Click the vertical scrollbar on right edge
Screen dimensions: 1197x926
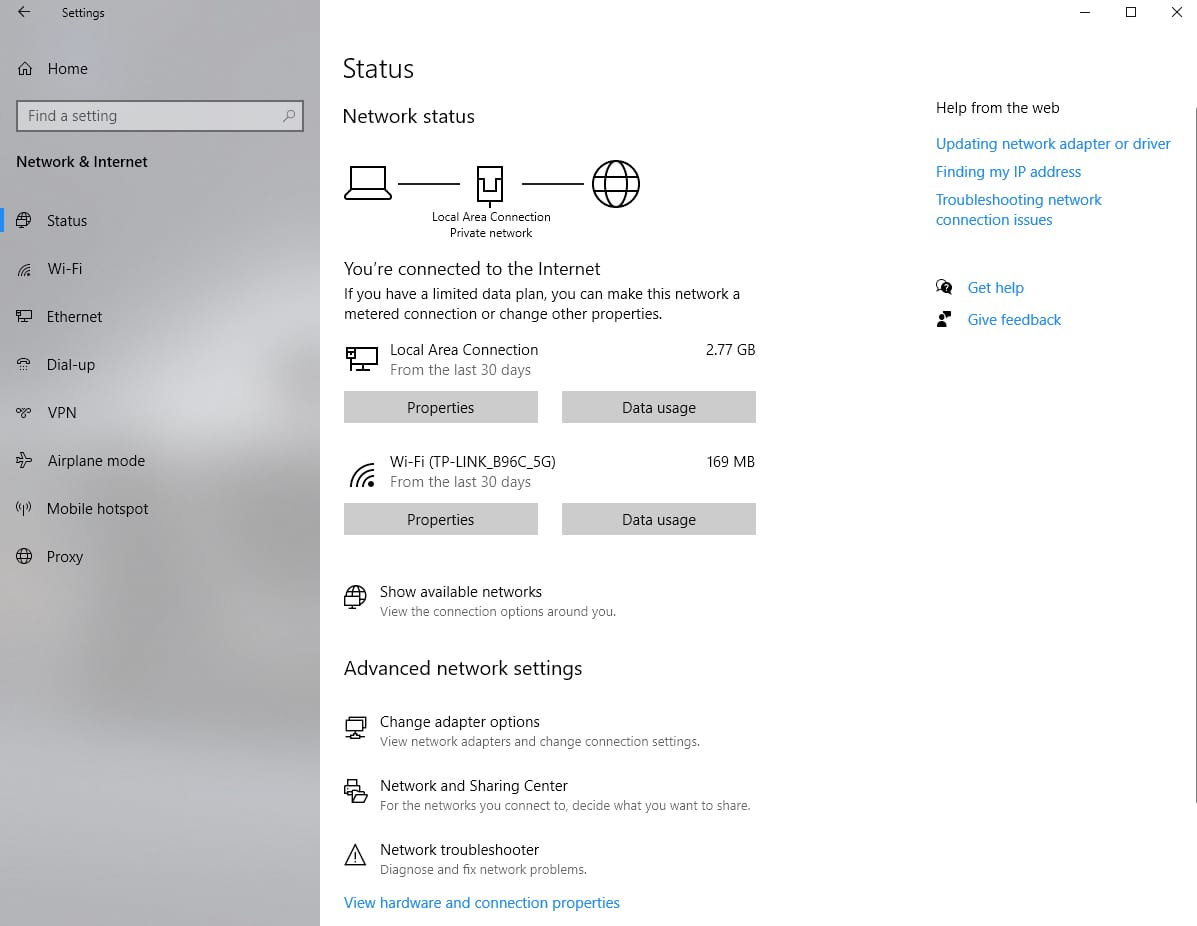click(x=1194, y=450)
